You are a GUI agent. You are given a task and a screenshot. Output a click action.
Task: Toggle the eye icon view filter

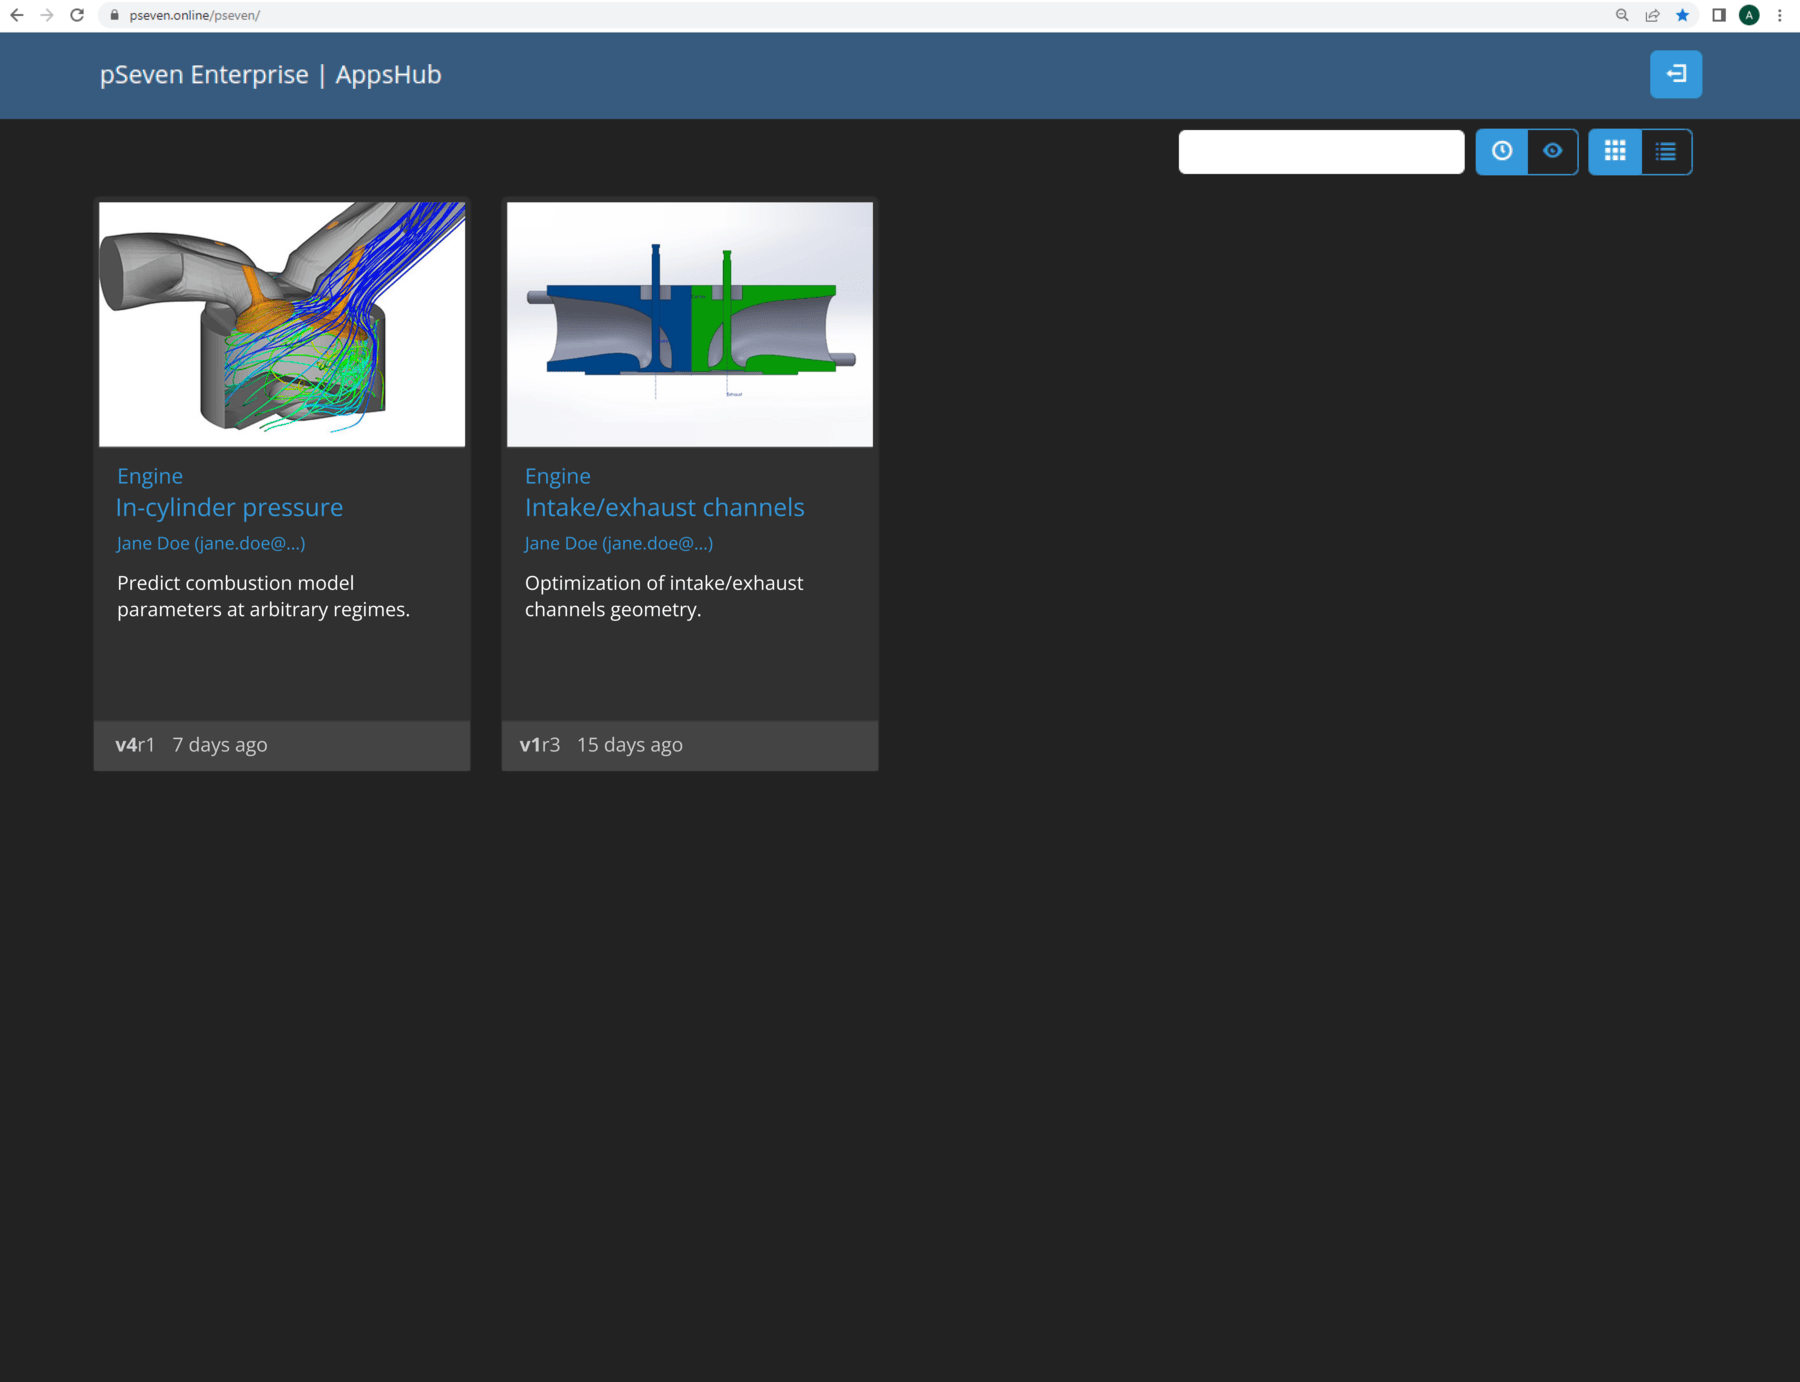coord(1552,151)
